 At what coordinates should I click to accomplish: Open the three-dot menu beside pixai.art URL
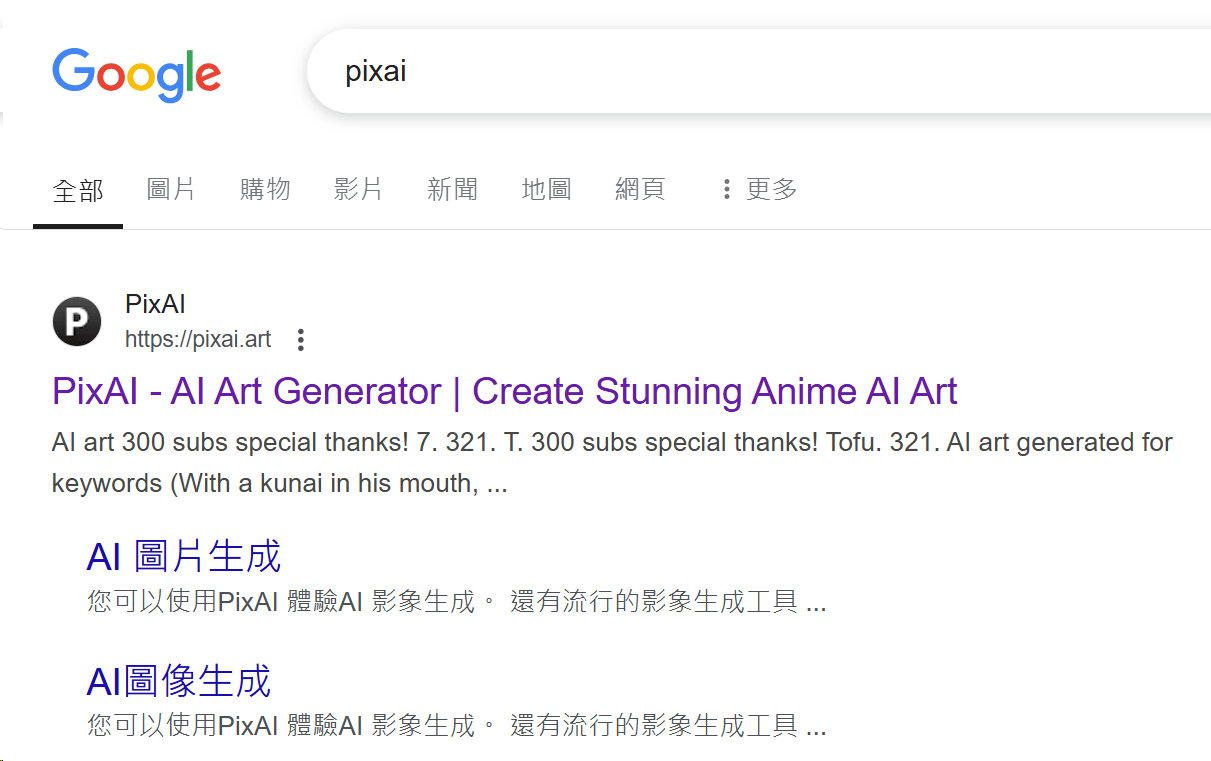coord(300,340)
